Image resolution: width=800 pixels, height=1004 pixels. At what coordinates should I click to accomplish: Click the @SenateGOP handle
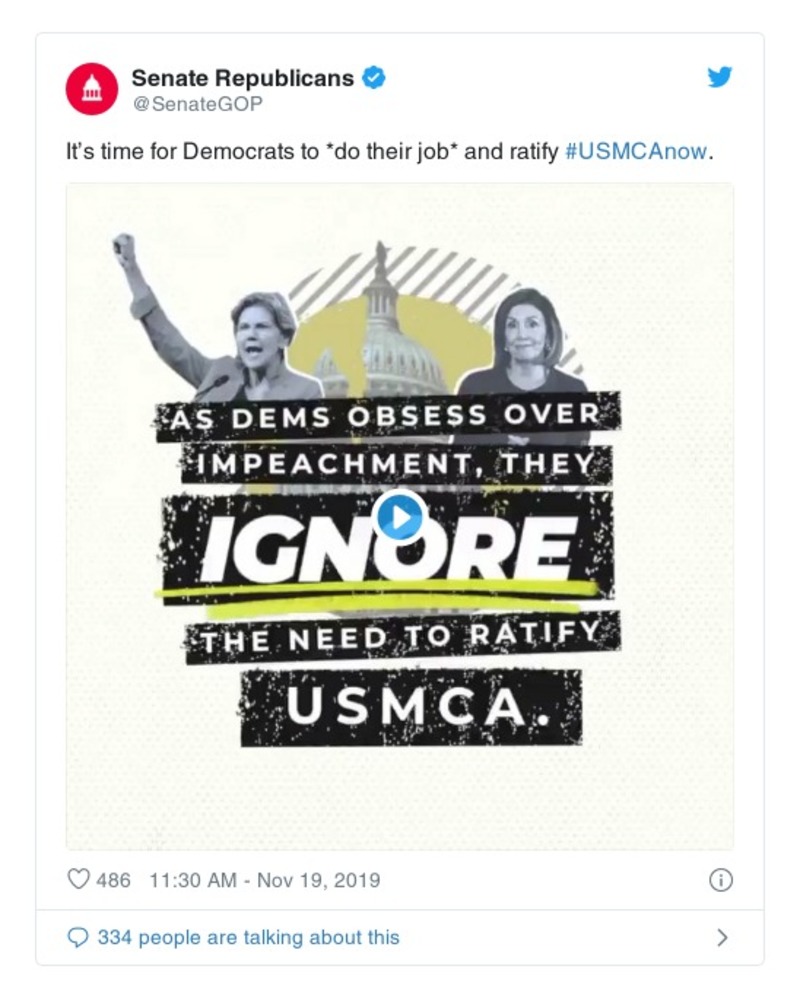196,103
